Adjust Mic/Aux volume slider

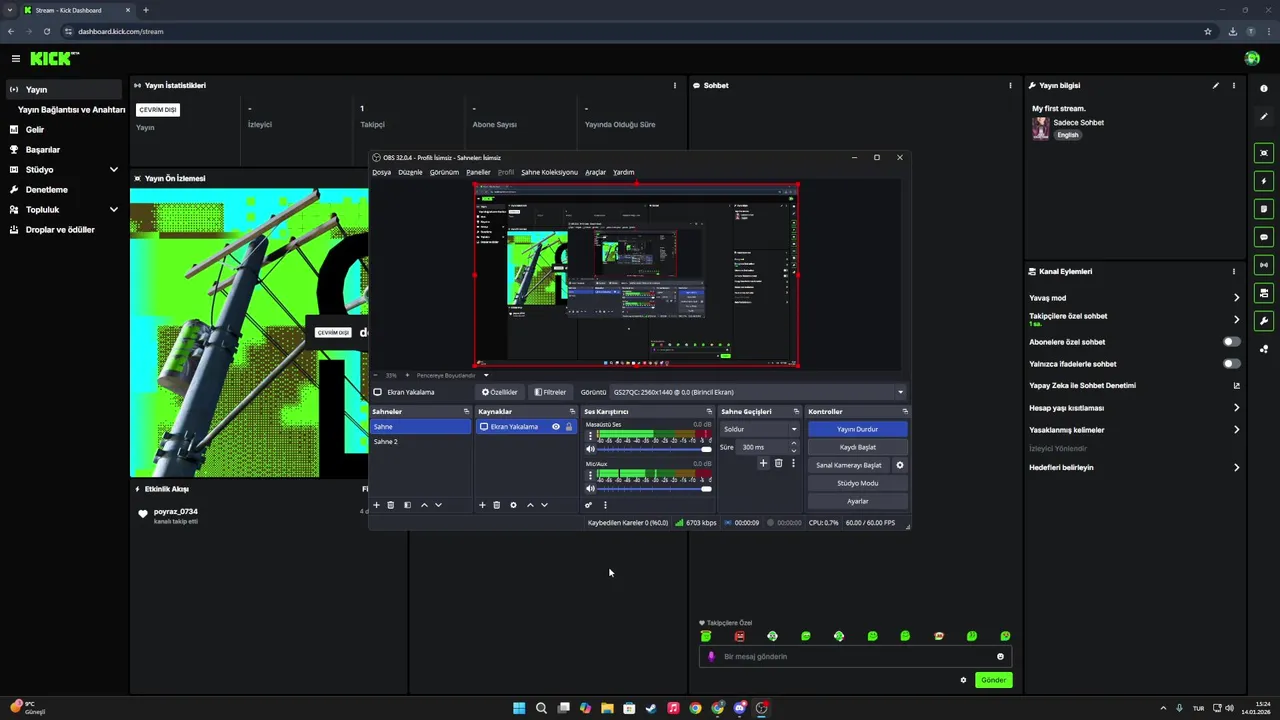655,488
